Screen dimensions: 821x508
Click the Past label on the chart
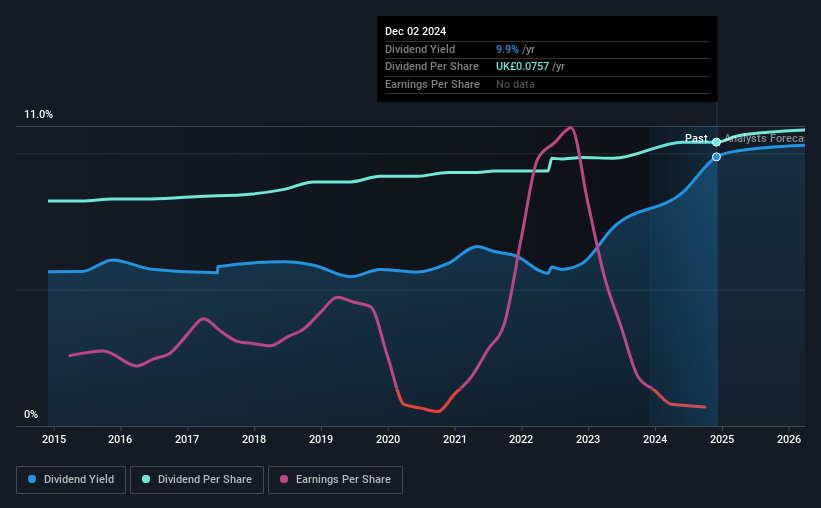[696, 138]
